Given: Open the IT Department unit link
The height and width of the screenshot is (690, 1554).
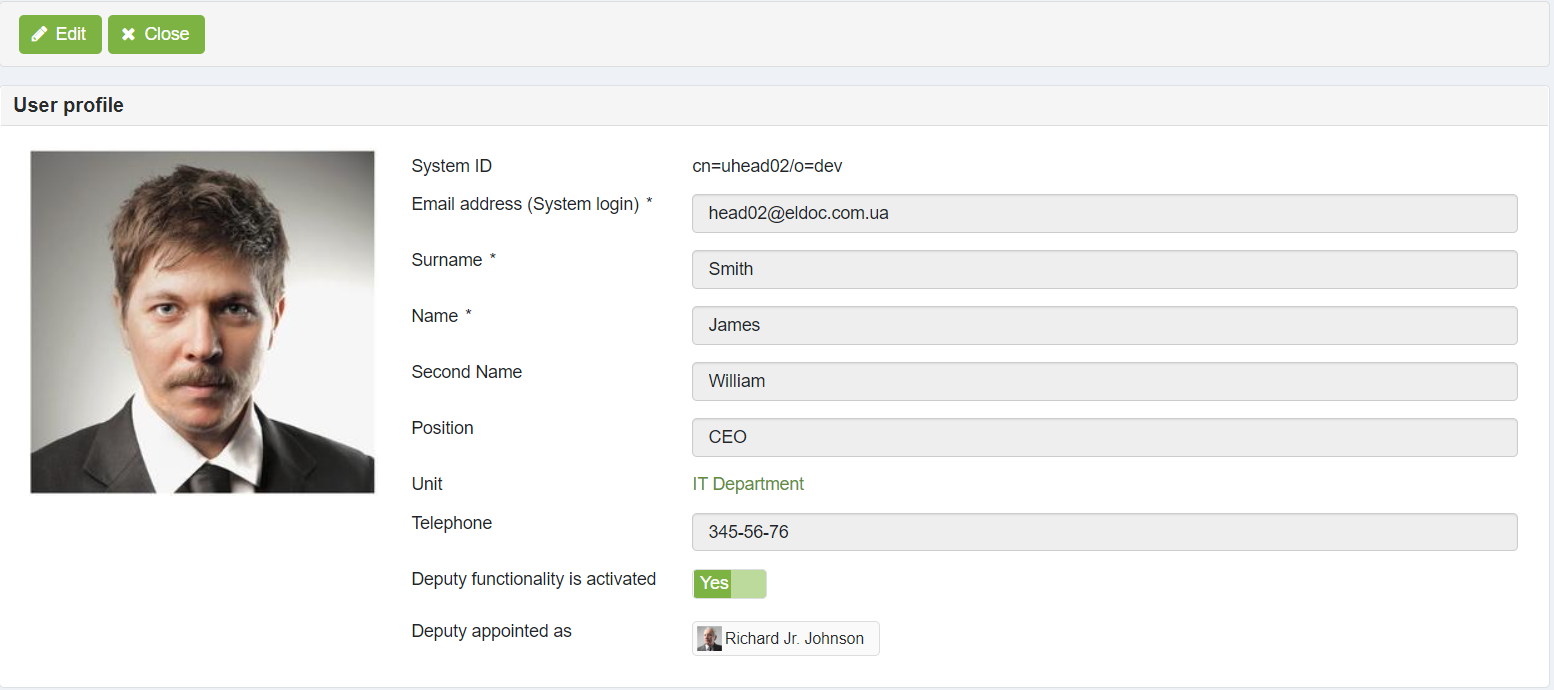Looking at the screenshot, I should point(748,484).
